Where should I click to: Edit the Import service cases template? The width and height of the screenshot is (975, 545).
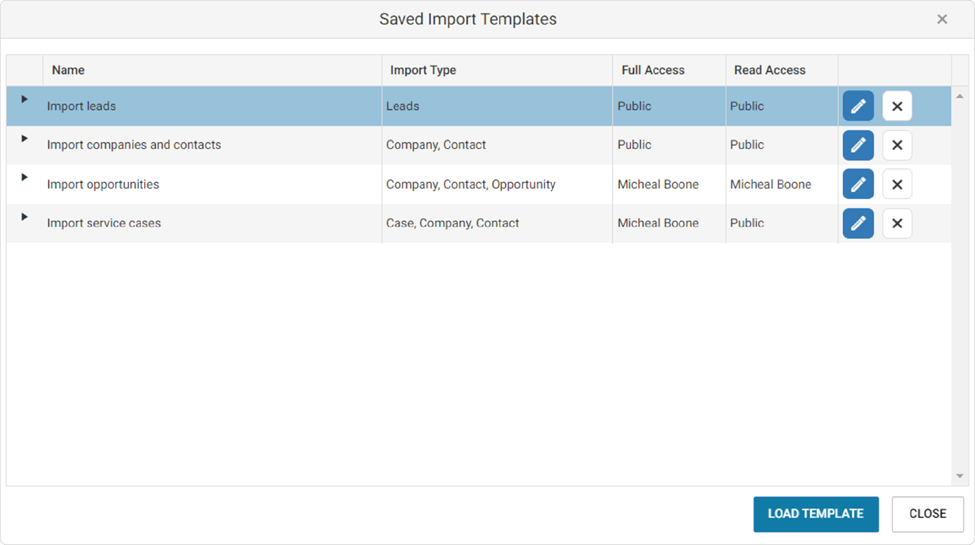pos(858,223)
